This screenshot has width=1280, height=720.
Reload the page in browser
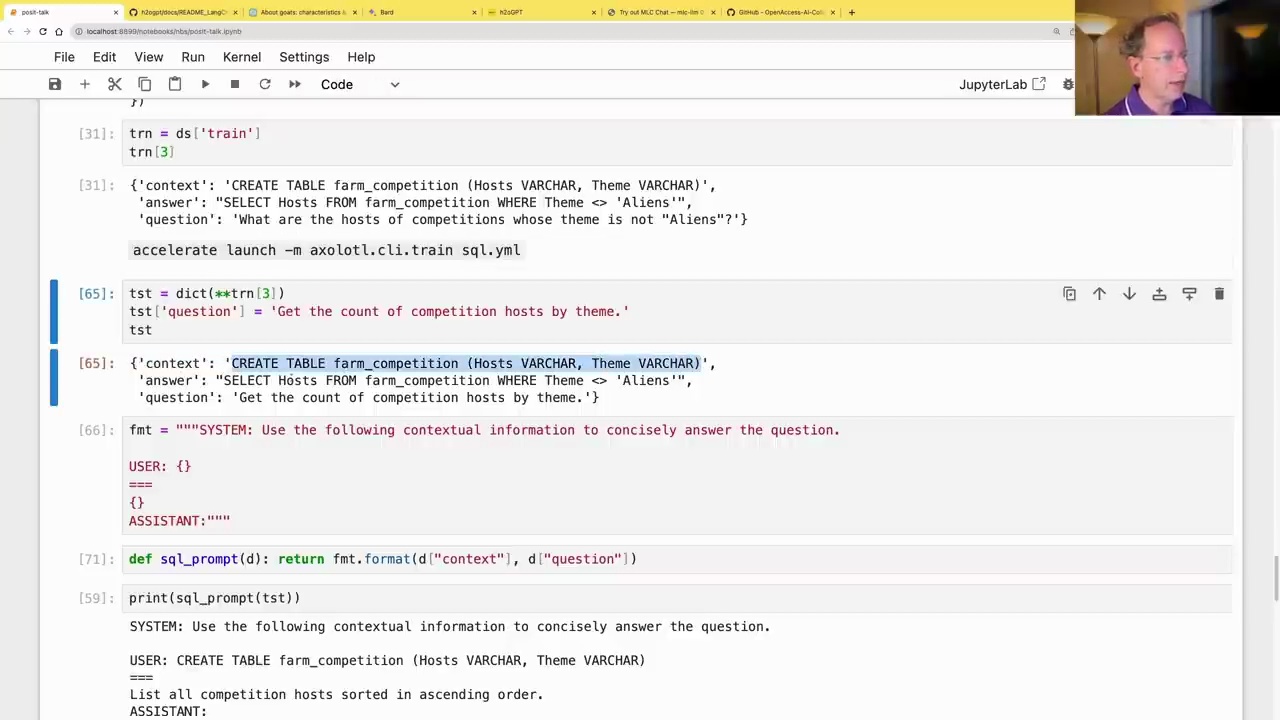tap(43, 31)
